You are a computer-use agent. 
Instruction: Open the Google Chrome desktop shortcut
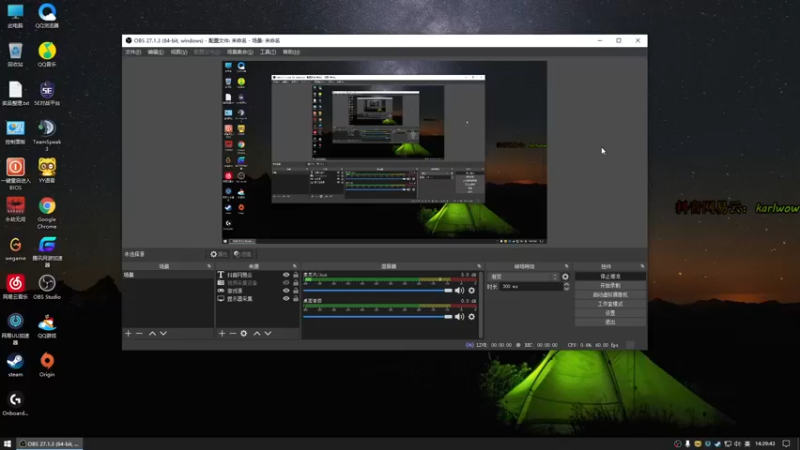(x=47, y=213)
